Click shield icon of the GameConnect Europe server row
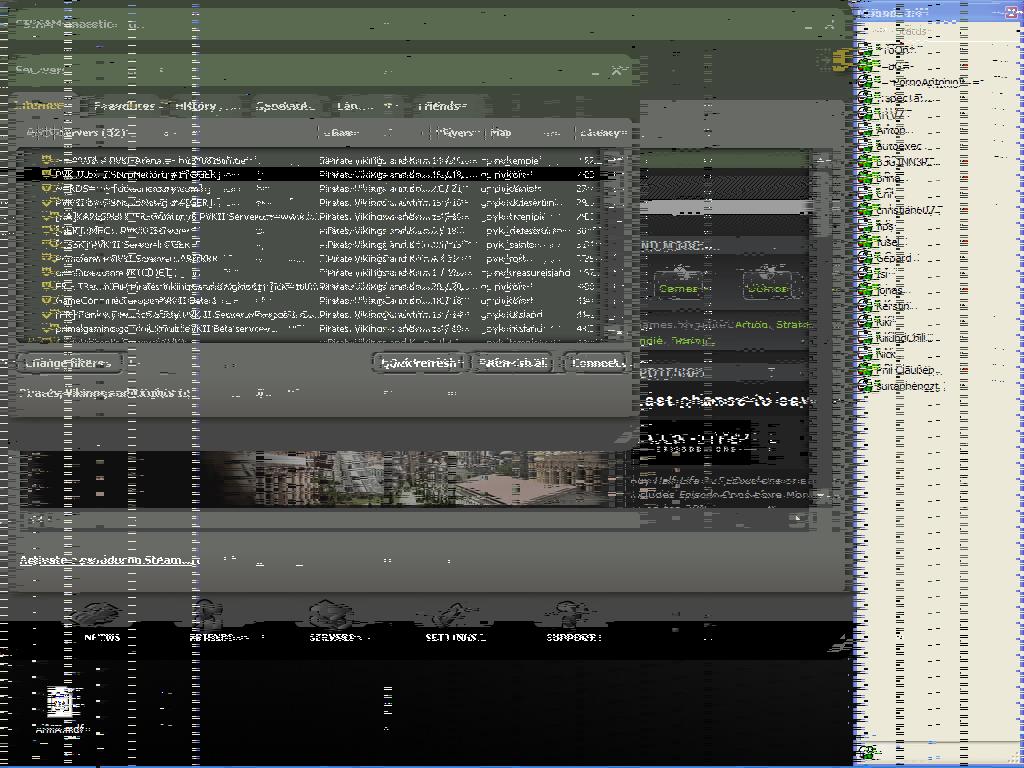Screen dimensions: 1024x768 click(x=47, y=300)
